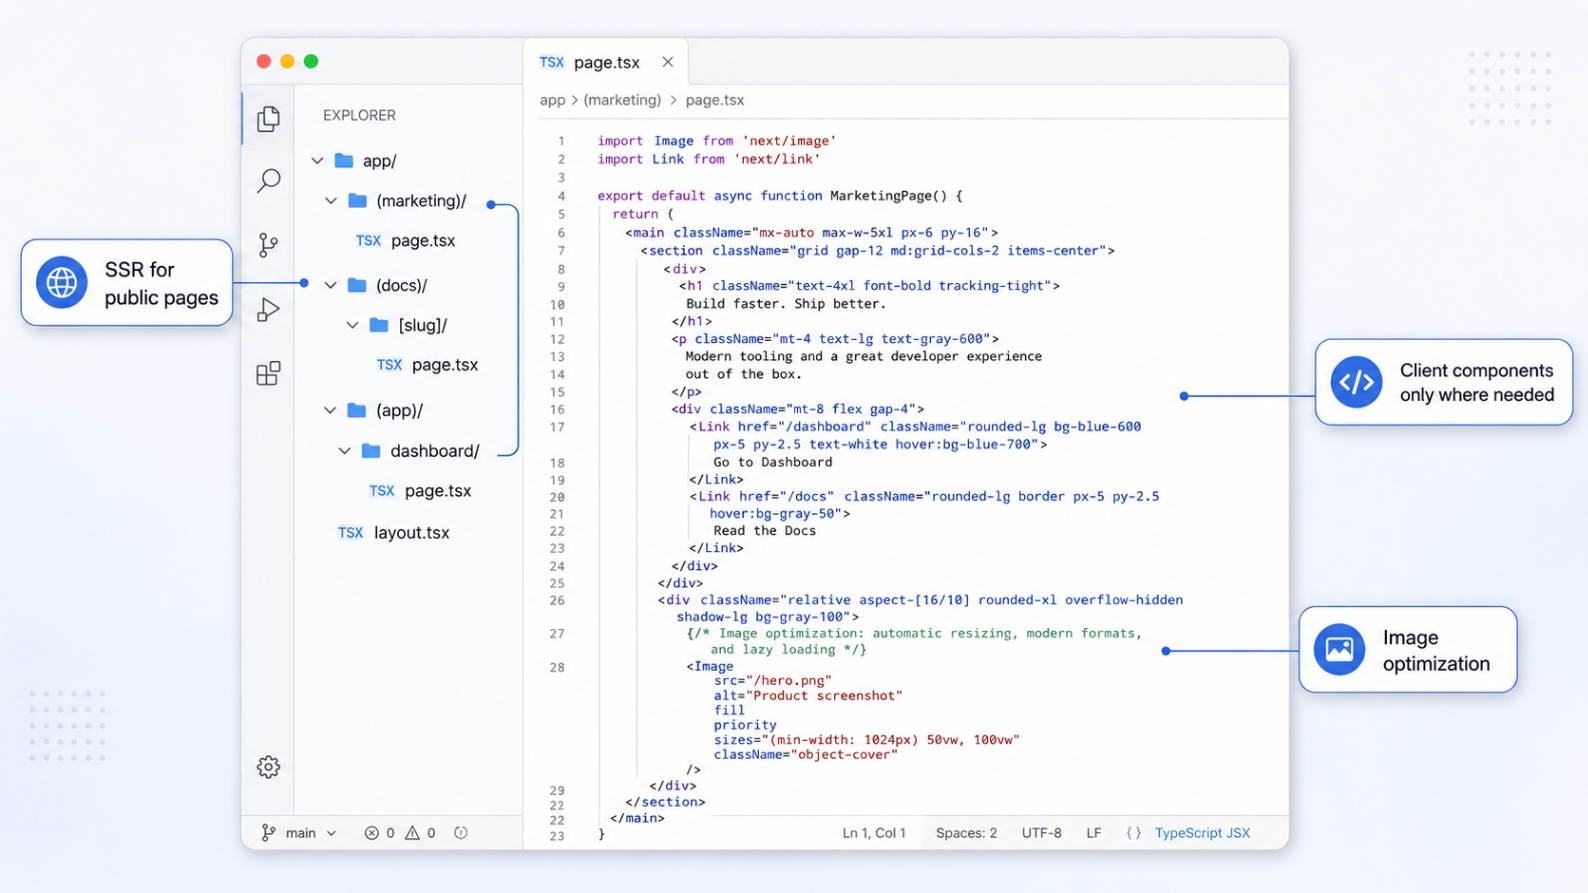Click the code brackets icon on Client components callout
Screen dimensions: 1588x893
pos(1356,382)
